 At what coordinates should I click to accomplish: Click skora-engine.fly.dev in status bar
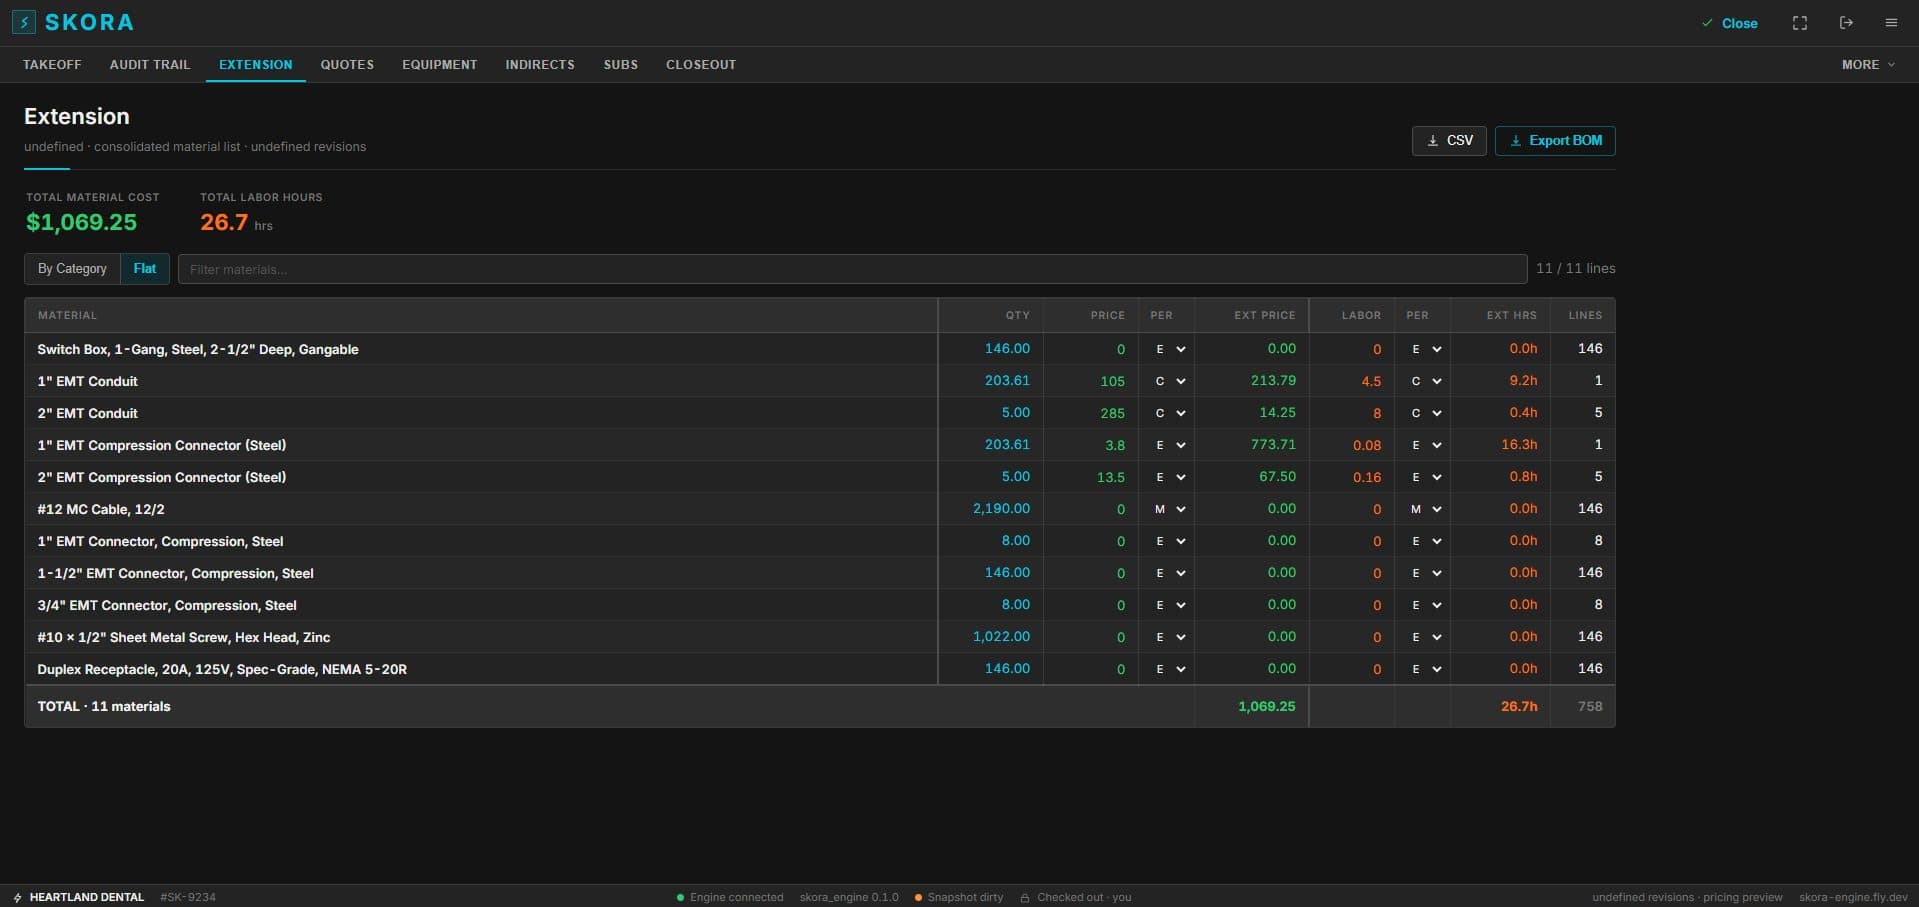pos(1853,897)
